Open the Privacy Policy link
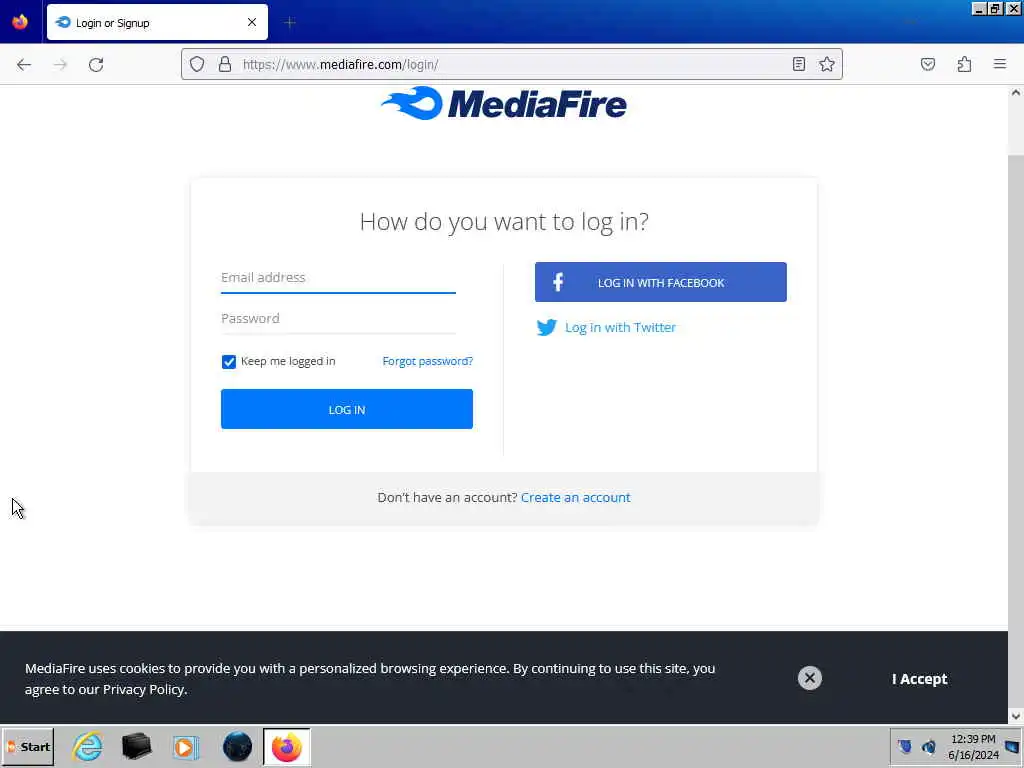The width and height of the screenshot is (1024, 768). coord(144,690)
